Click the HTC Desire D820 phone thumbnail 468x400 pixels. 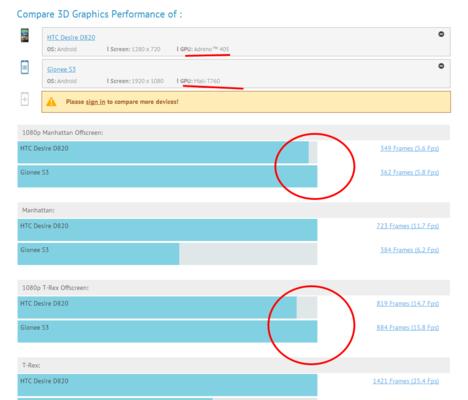coord(25,35)
